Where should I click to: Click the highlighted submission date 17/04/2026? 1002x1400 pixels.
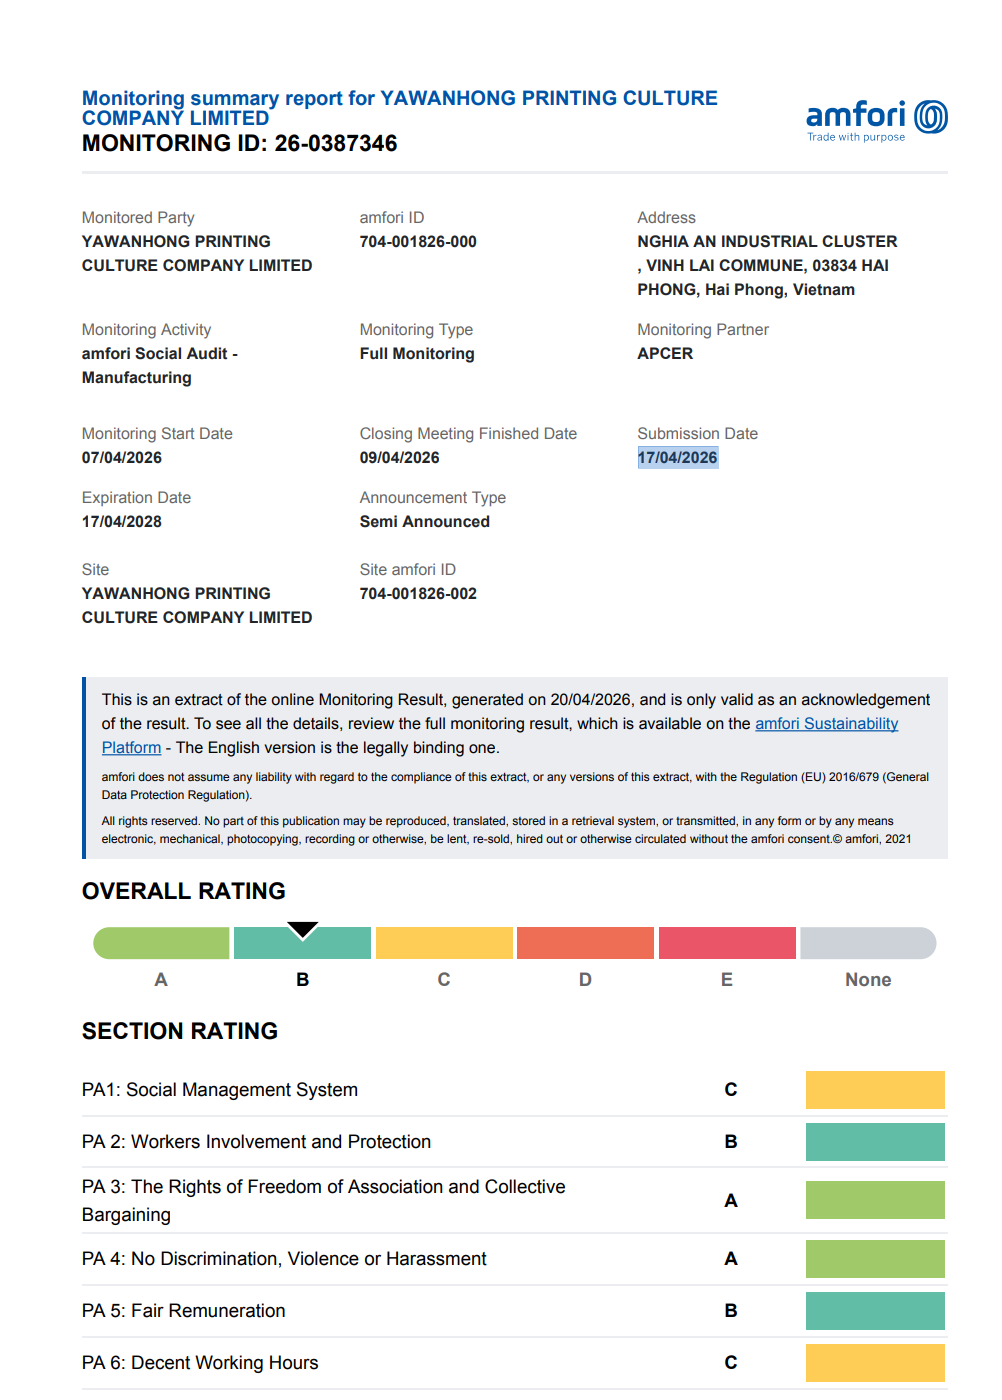tap(678, 458)
